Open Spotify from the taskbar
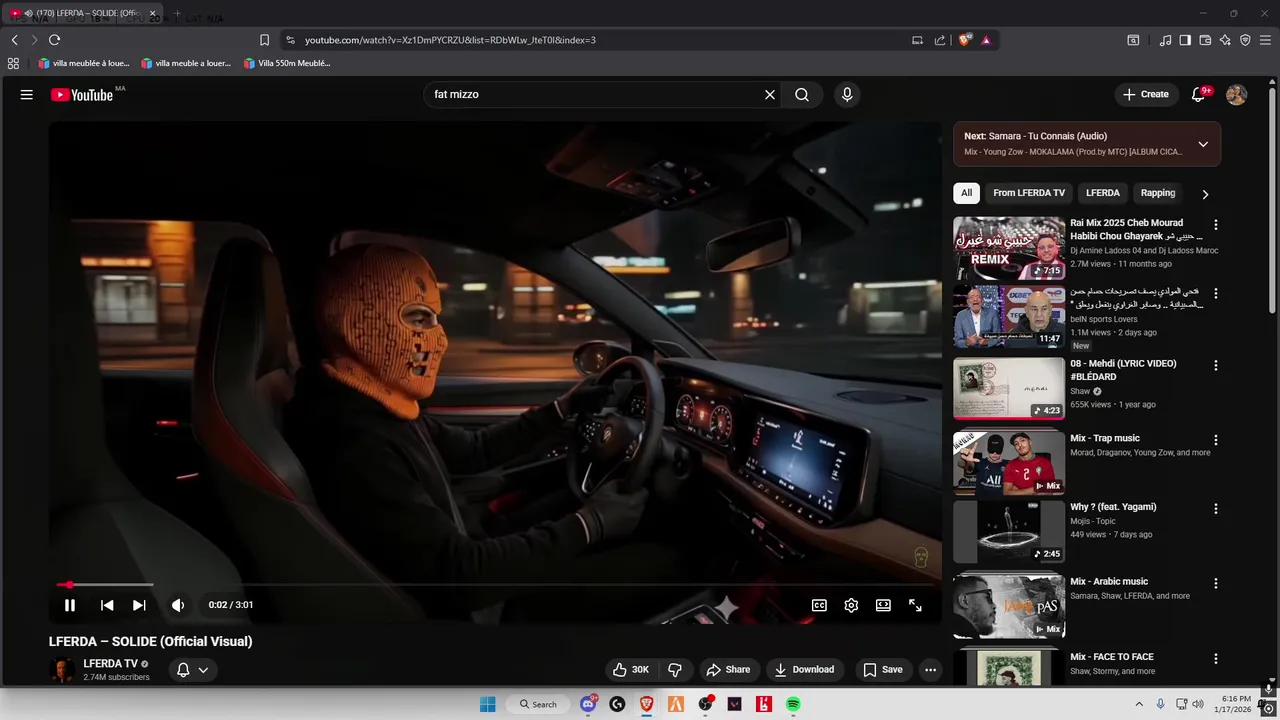 tap(793, 704)
